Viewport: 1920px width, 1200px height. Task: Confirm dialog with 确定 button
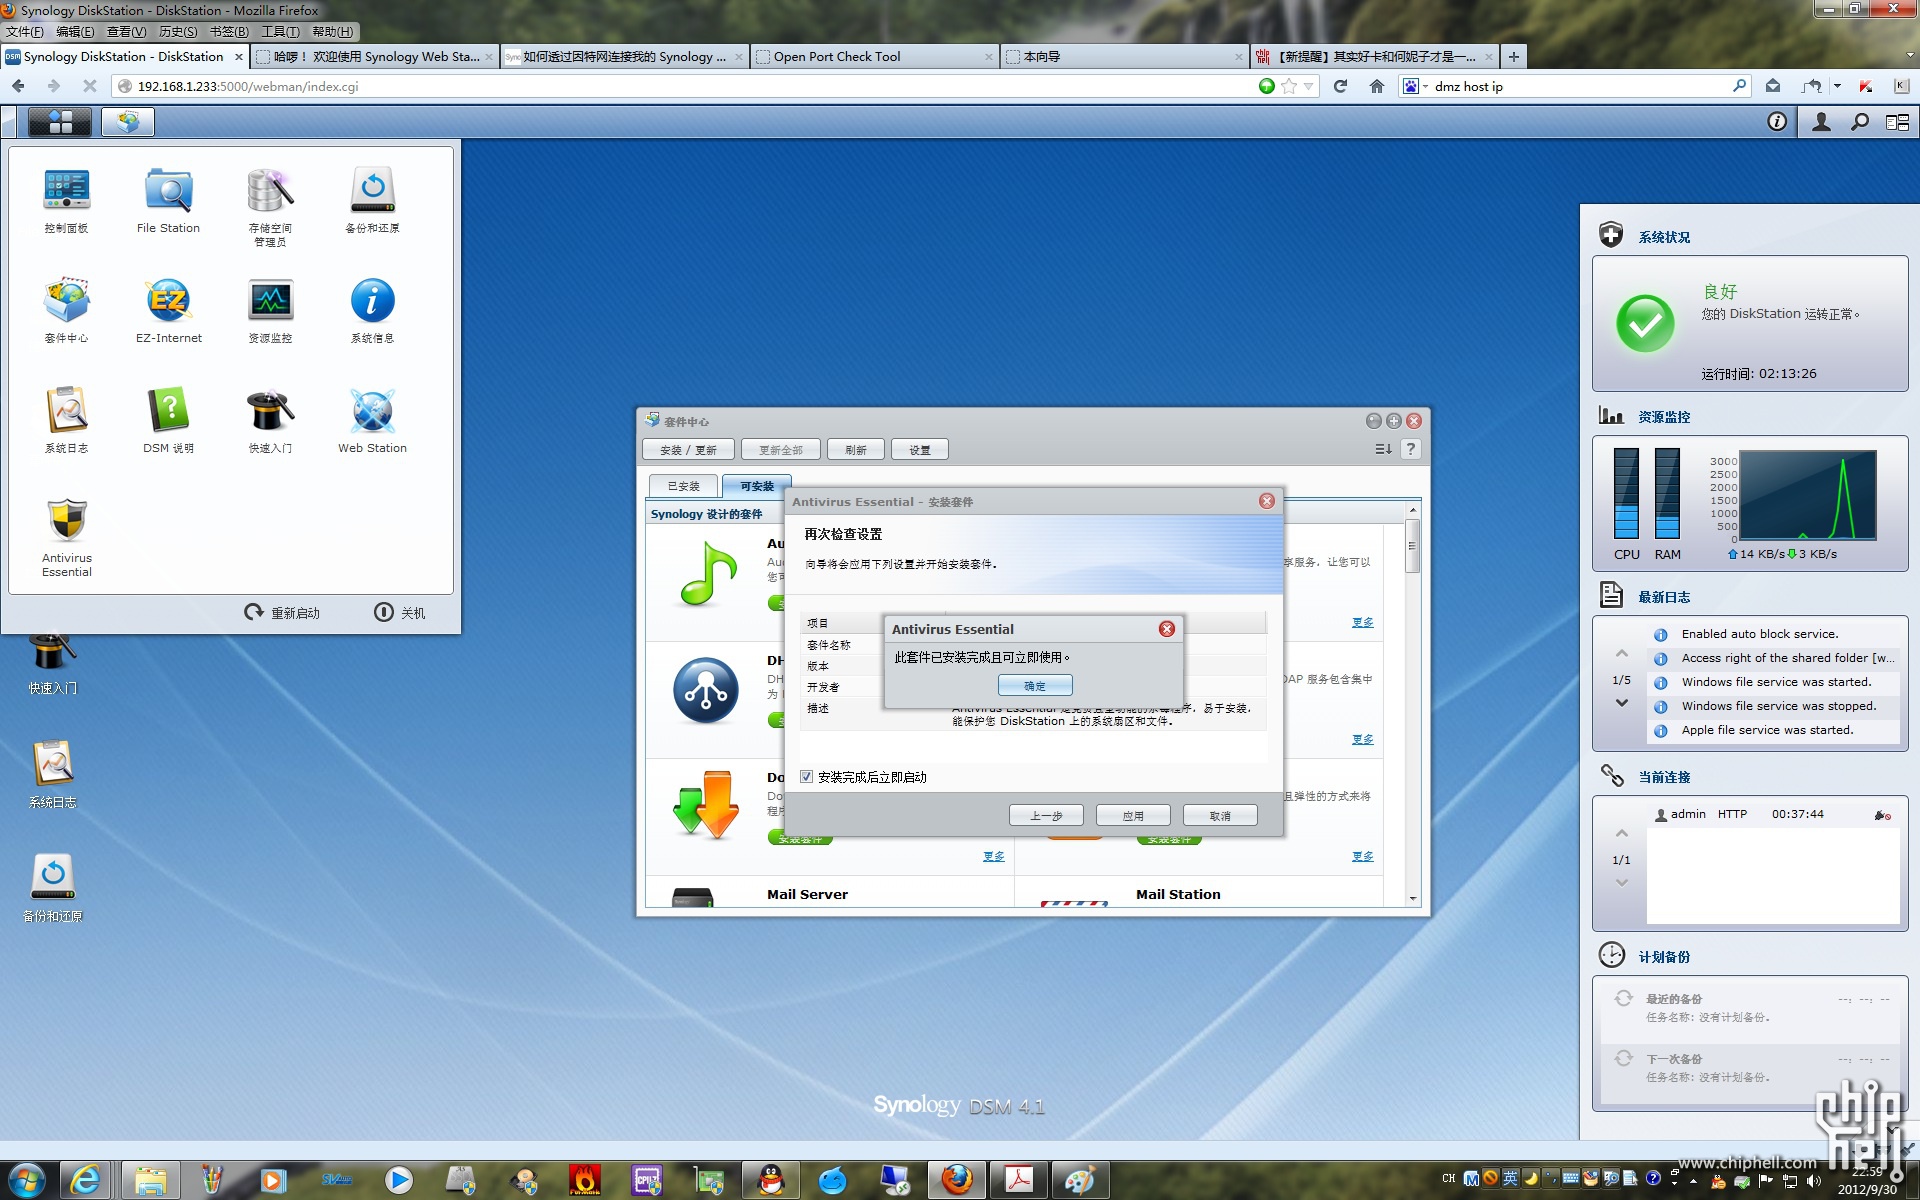(1035, 686)
